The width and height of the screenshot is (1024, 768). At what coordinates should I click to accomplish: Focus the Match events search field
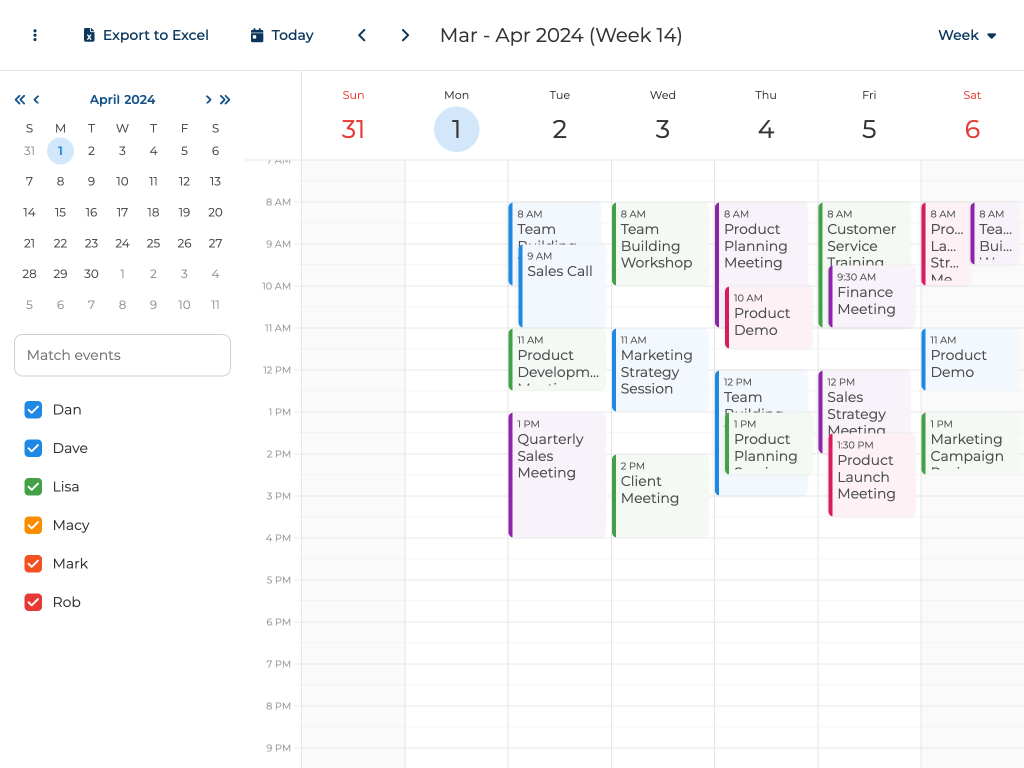122,355
